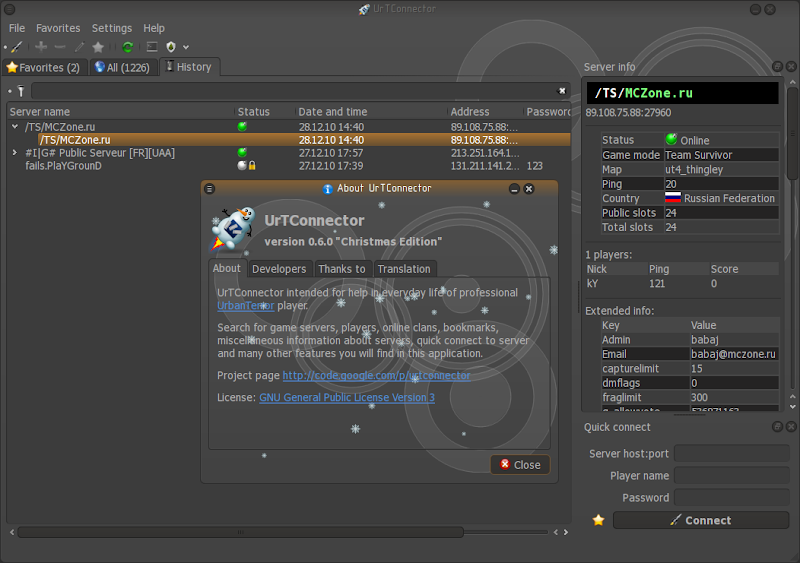The height and width of the screenshot is (563, 800).
Task: Open the Favorites menu
Action: 58,28
